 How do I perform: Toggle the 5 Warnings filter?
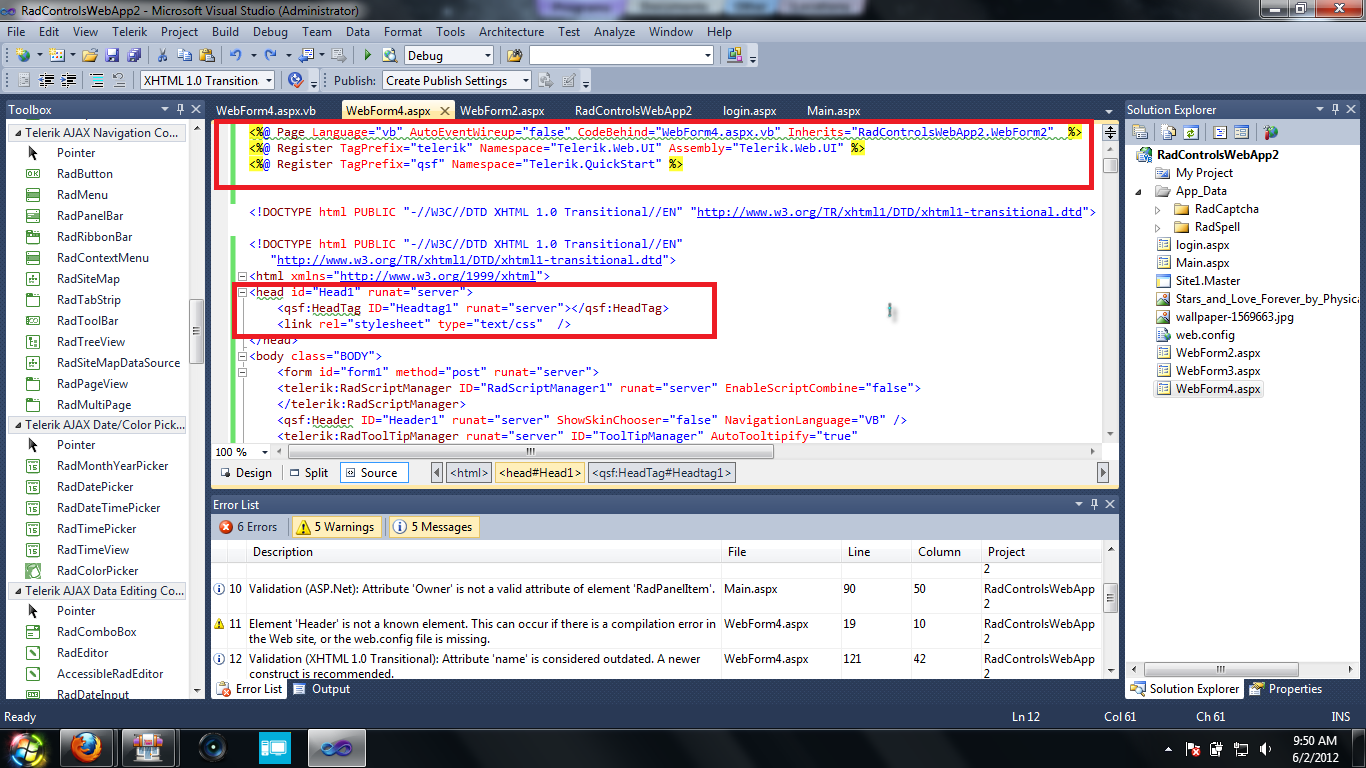click(335, 527)
